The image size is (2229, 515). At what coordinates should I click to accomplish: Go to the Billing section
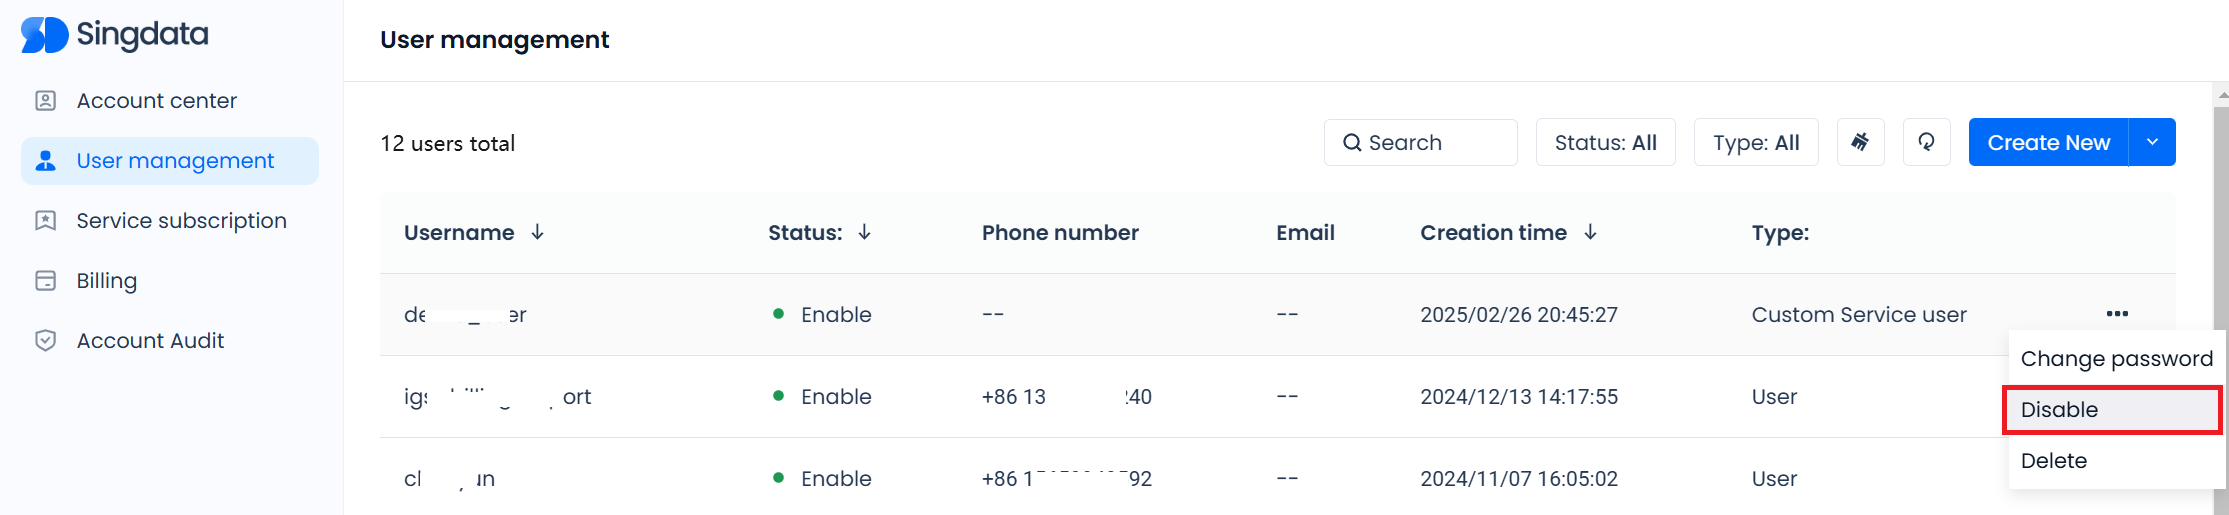tap(106, 281)
